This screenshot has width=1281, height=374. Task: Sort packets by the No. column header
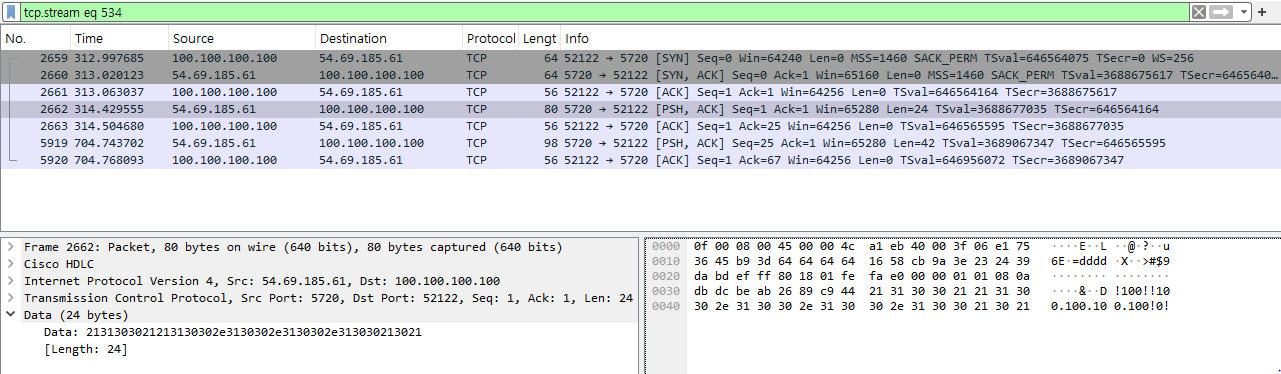pos(35,39)
